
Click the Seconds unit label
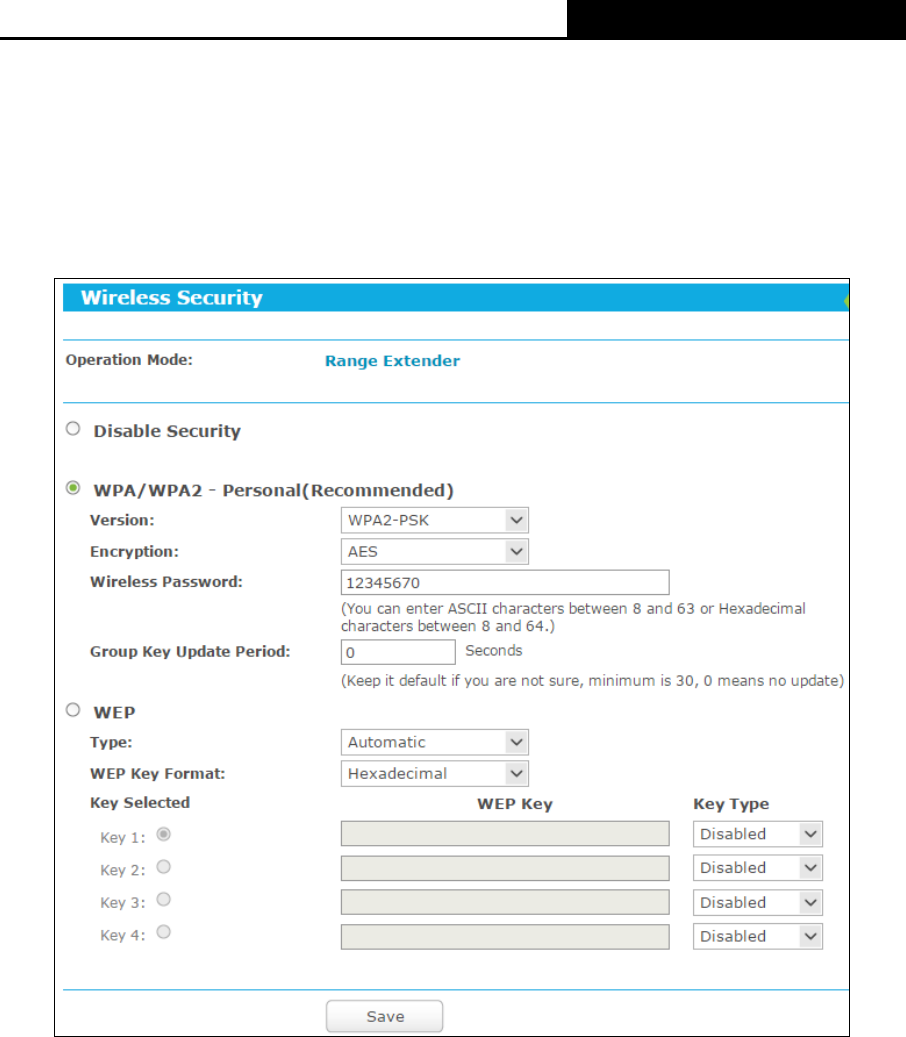click(x=494, y=651)
